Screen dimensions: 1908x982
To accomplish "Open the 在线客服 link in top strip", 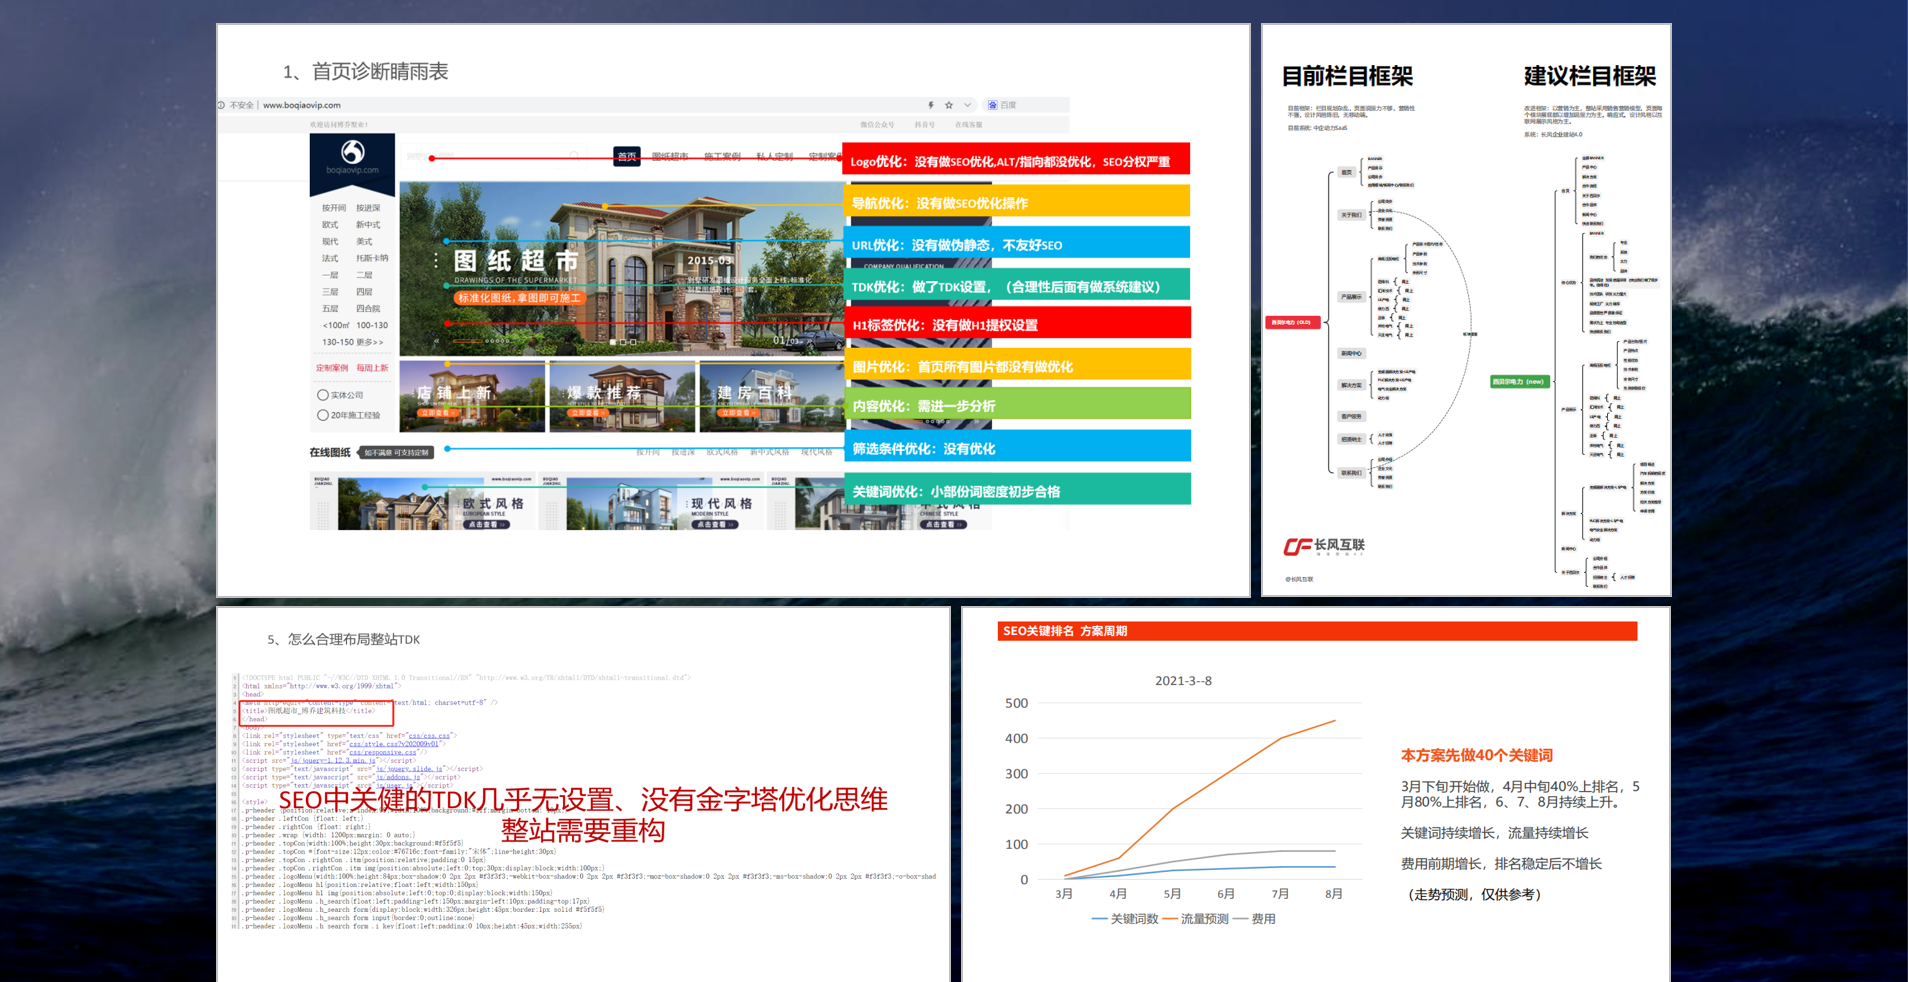I will (x=968, y=125).
